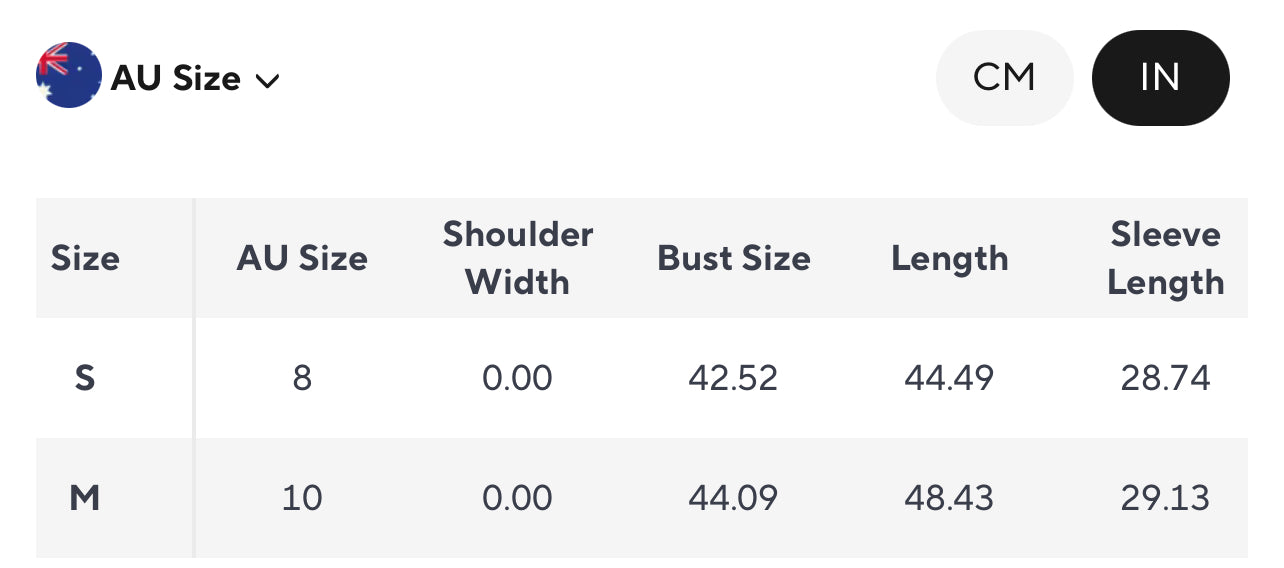Click AU size 10 cell
Image resolution: width=1284 pixels, height=568 pixels.
302,498
